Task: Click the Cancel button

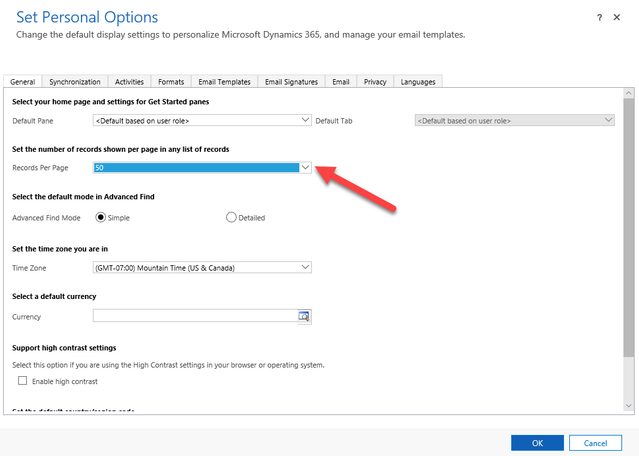Action: 595,442
